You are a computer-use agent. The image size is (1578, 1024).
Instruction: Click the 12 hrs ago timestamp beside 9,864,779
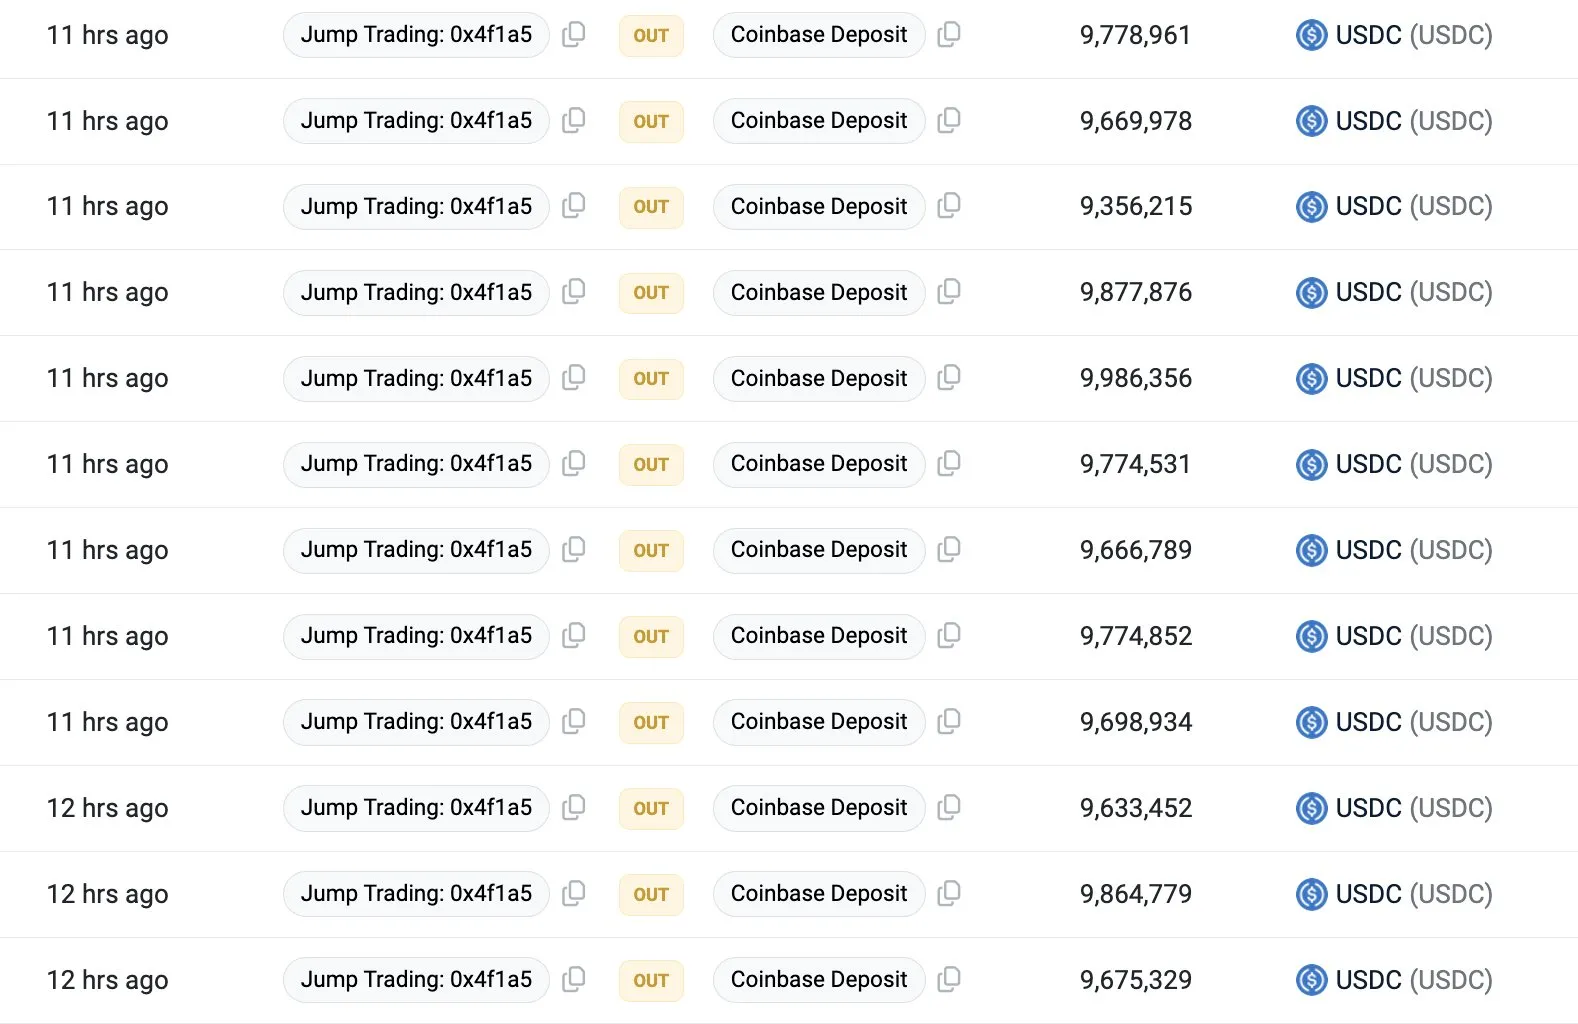[x=107, y=893]
